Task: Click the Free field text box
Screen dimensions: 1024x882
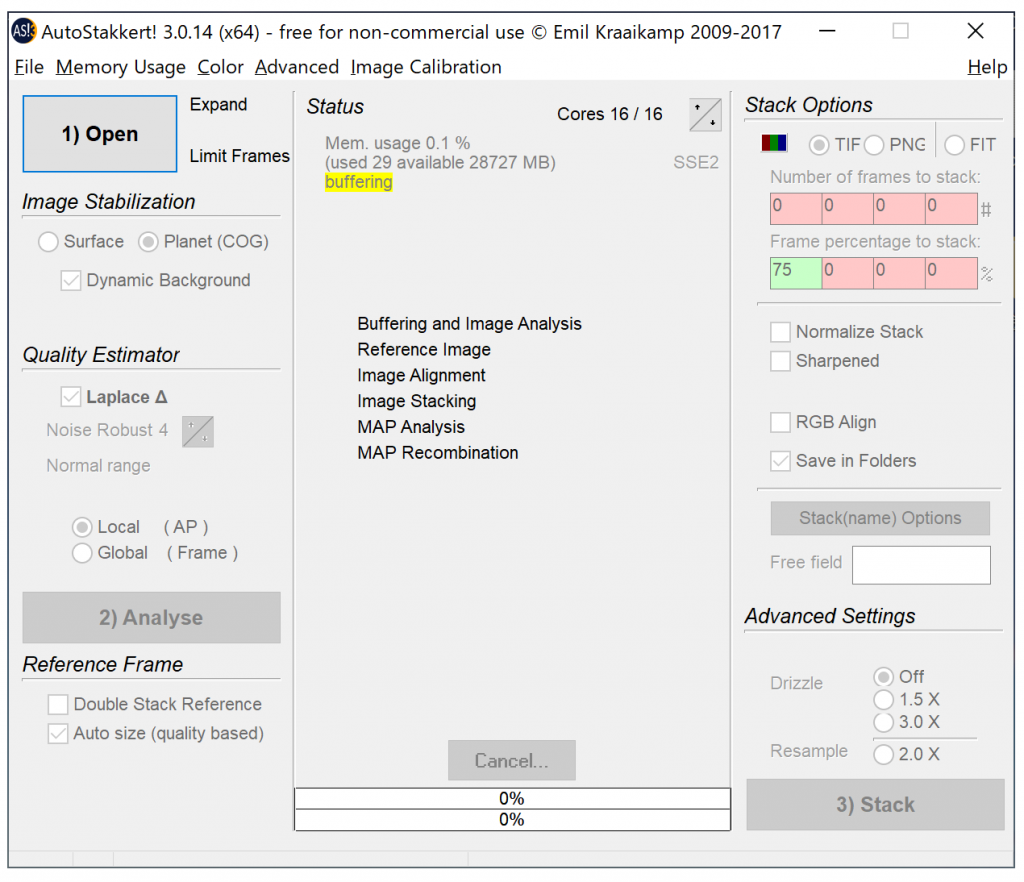Action: (x=921, y=565)
